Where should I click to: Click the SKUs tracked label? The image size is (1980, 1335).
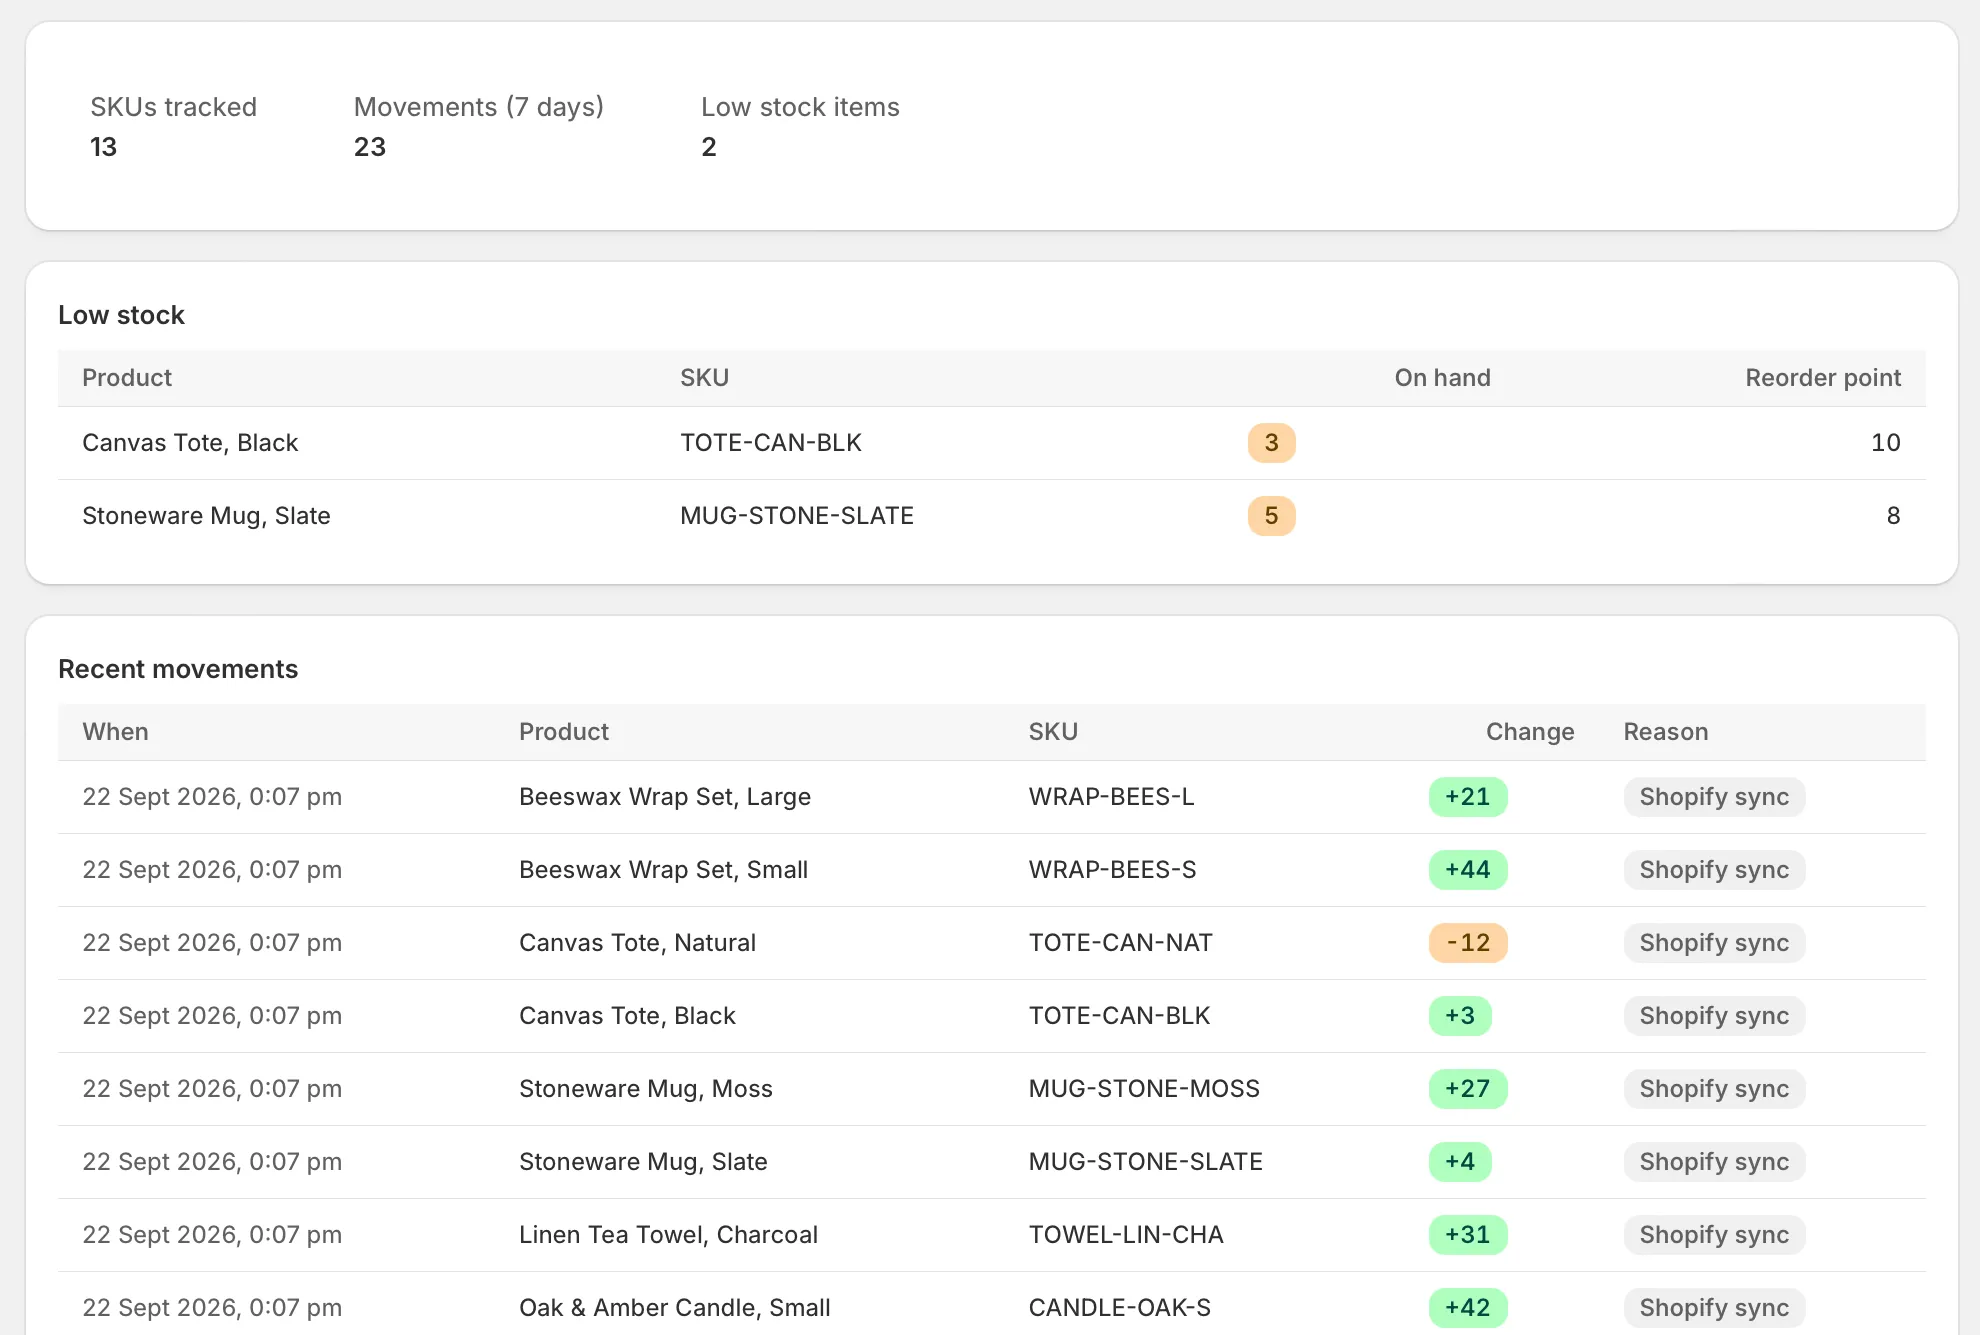(174, 107)
